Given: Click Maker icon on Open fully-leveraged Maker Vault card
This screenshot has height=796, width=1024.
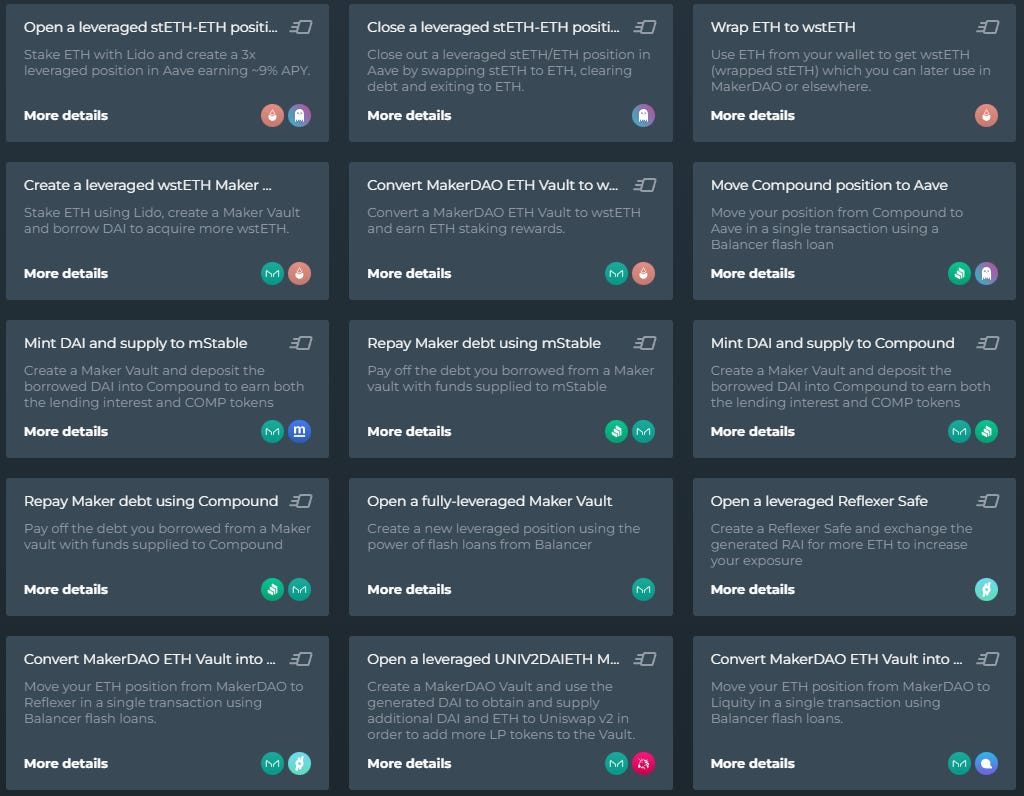Looking at the screenshot, I should (x=643, y=590).
